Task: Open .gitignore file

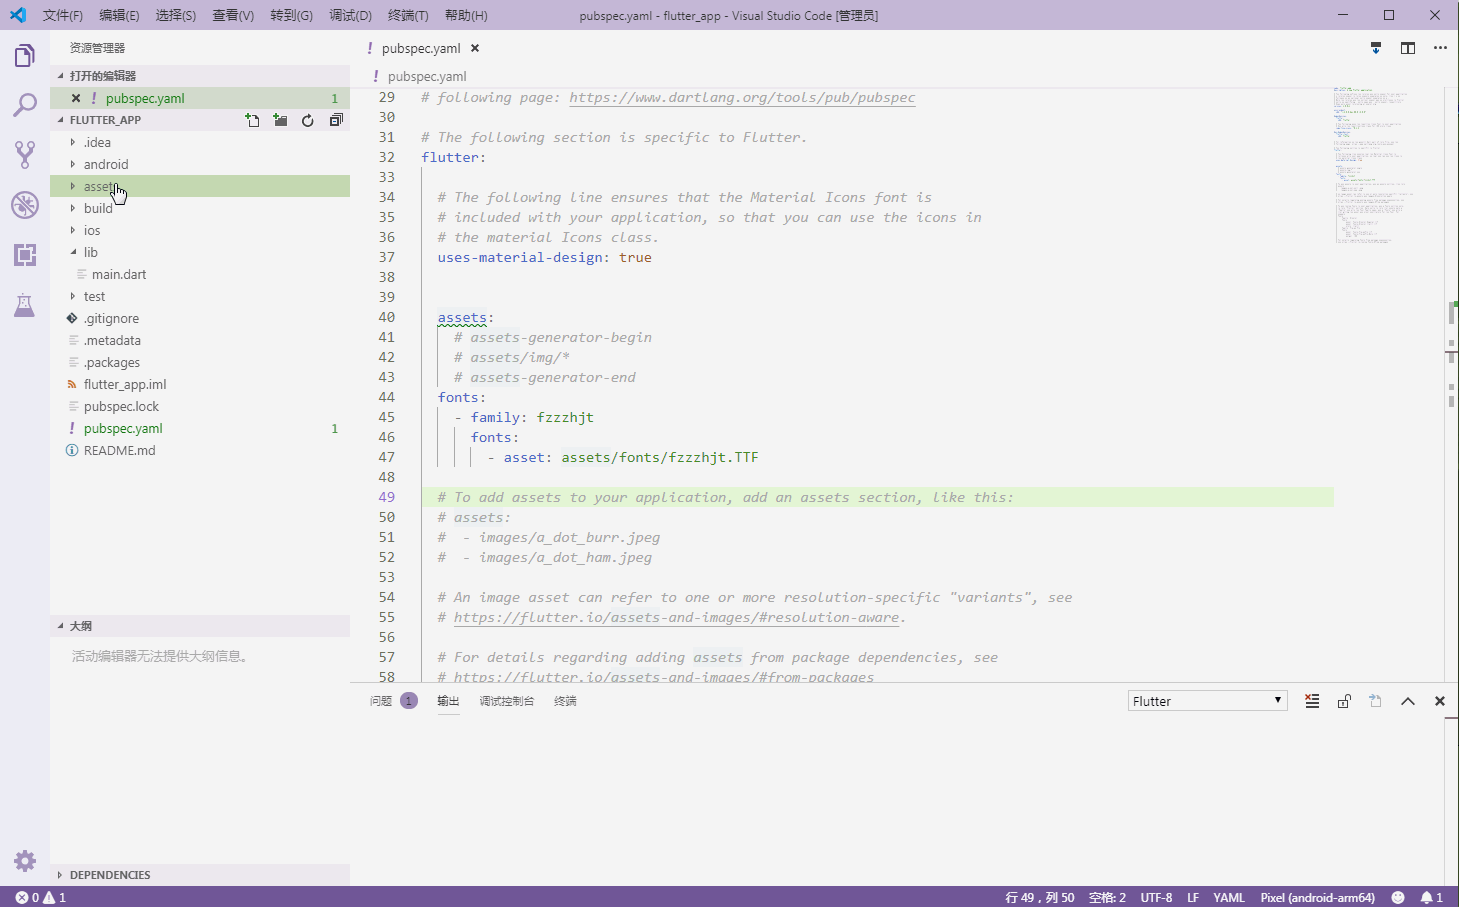Action: coord(200,318)
